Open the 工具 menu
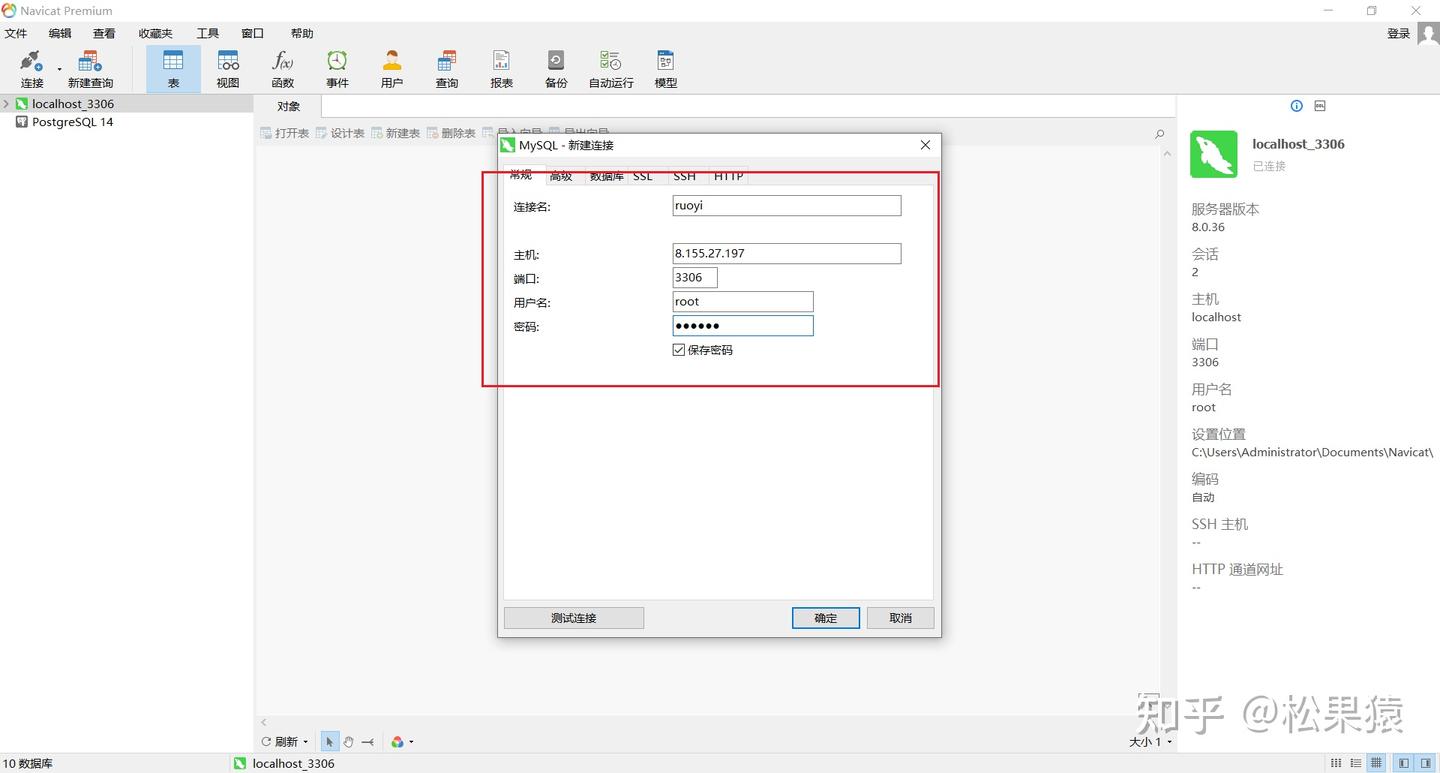 207,33
